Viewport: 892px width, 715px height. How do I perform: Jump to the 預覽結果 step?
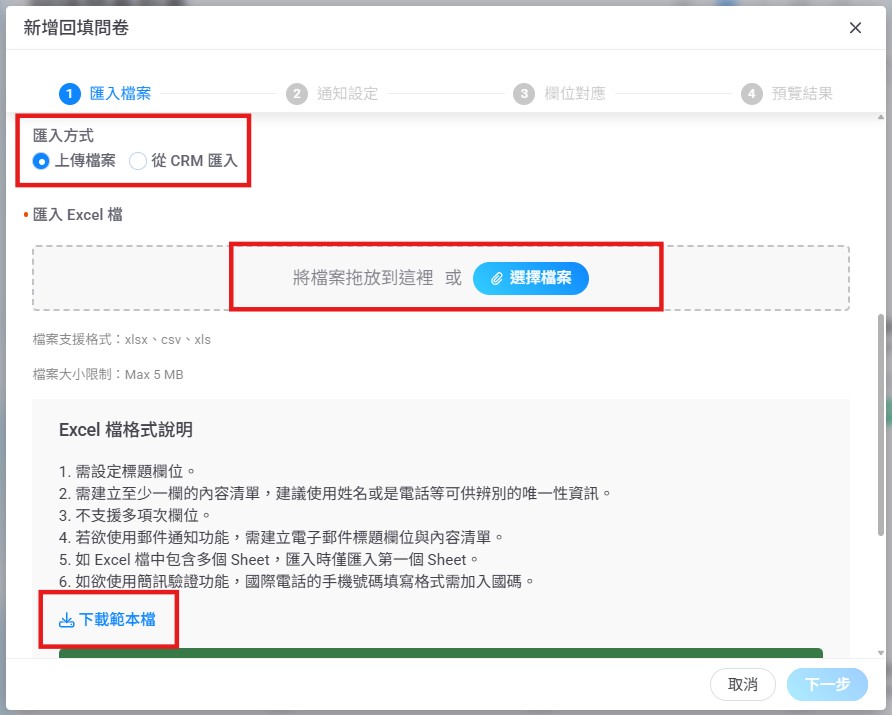click(802, 94)
